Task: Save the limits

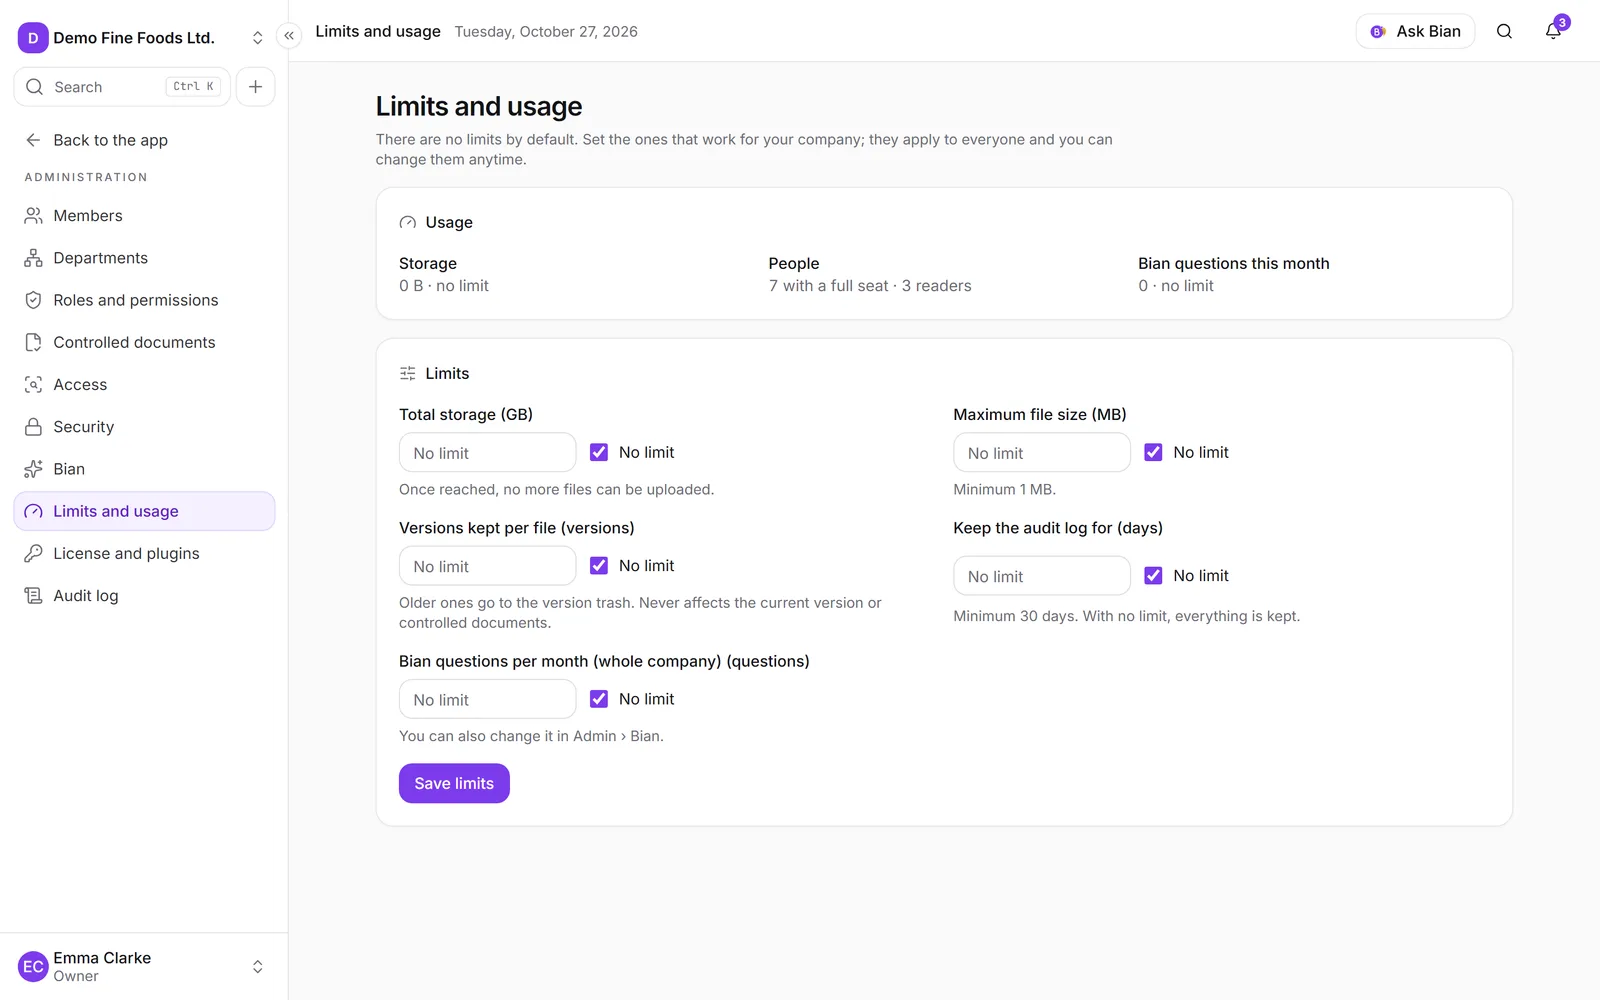Action: click(454, 783)
